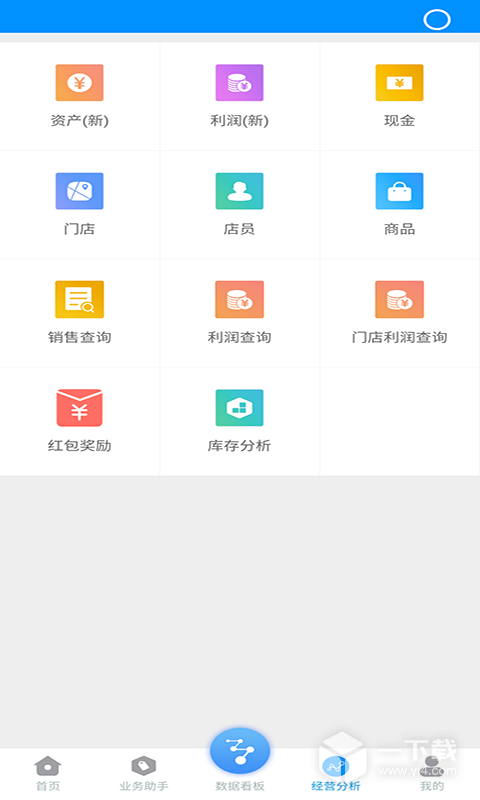480x800 pixels.
Task: Click the 门店利润查询 label
Action: tap(399, 337)
